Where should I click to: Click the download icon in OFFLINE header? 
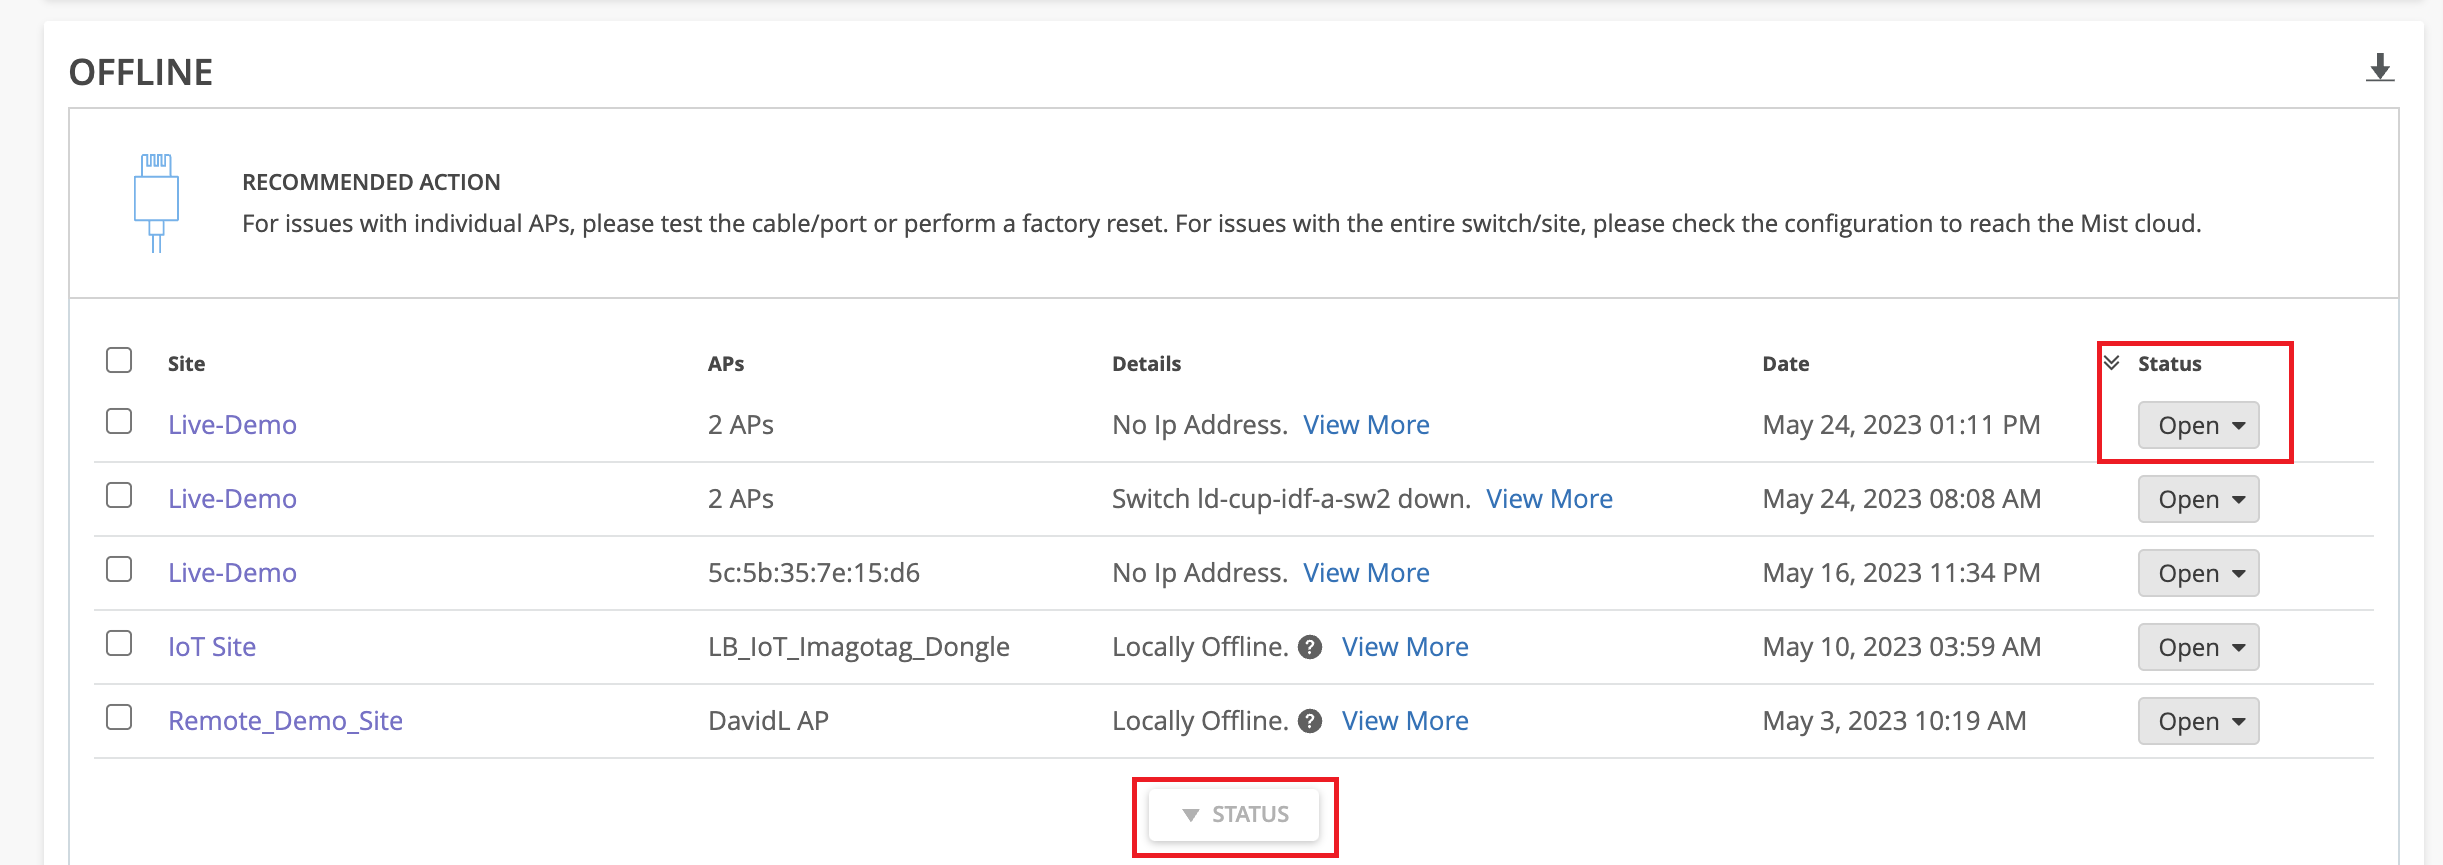click(2380, 68)
